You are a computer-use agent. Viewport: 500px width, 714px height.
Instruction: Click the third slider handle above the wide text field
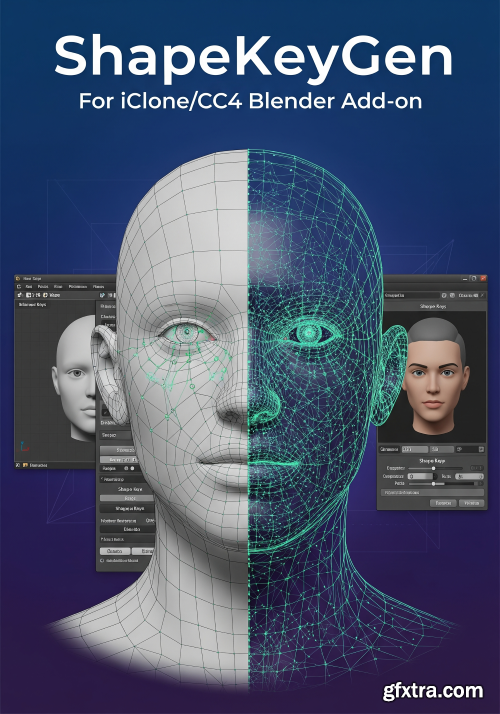pyautogui.click(x=434, y=484)
